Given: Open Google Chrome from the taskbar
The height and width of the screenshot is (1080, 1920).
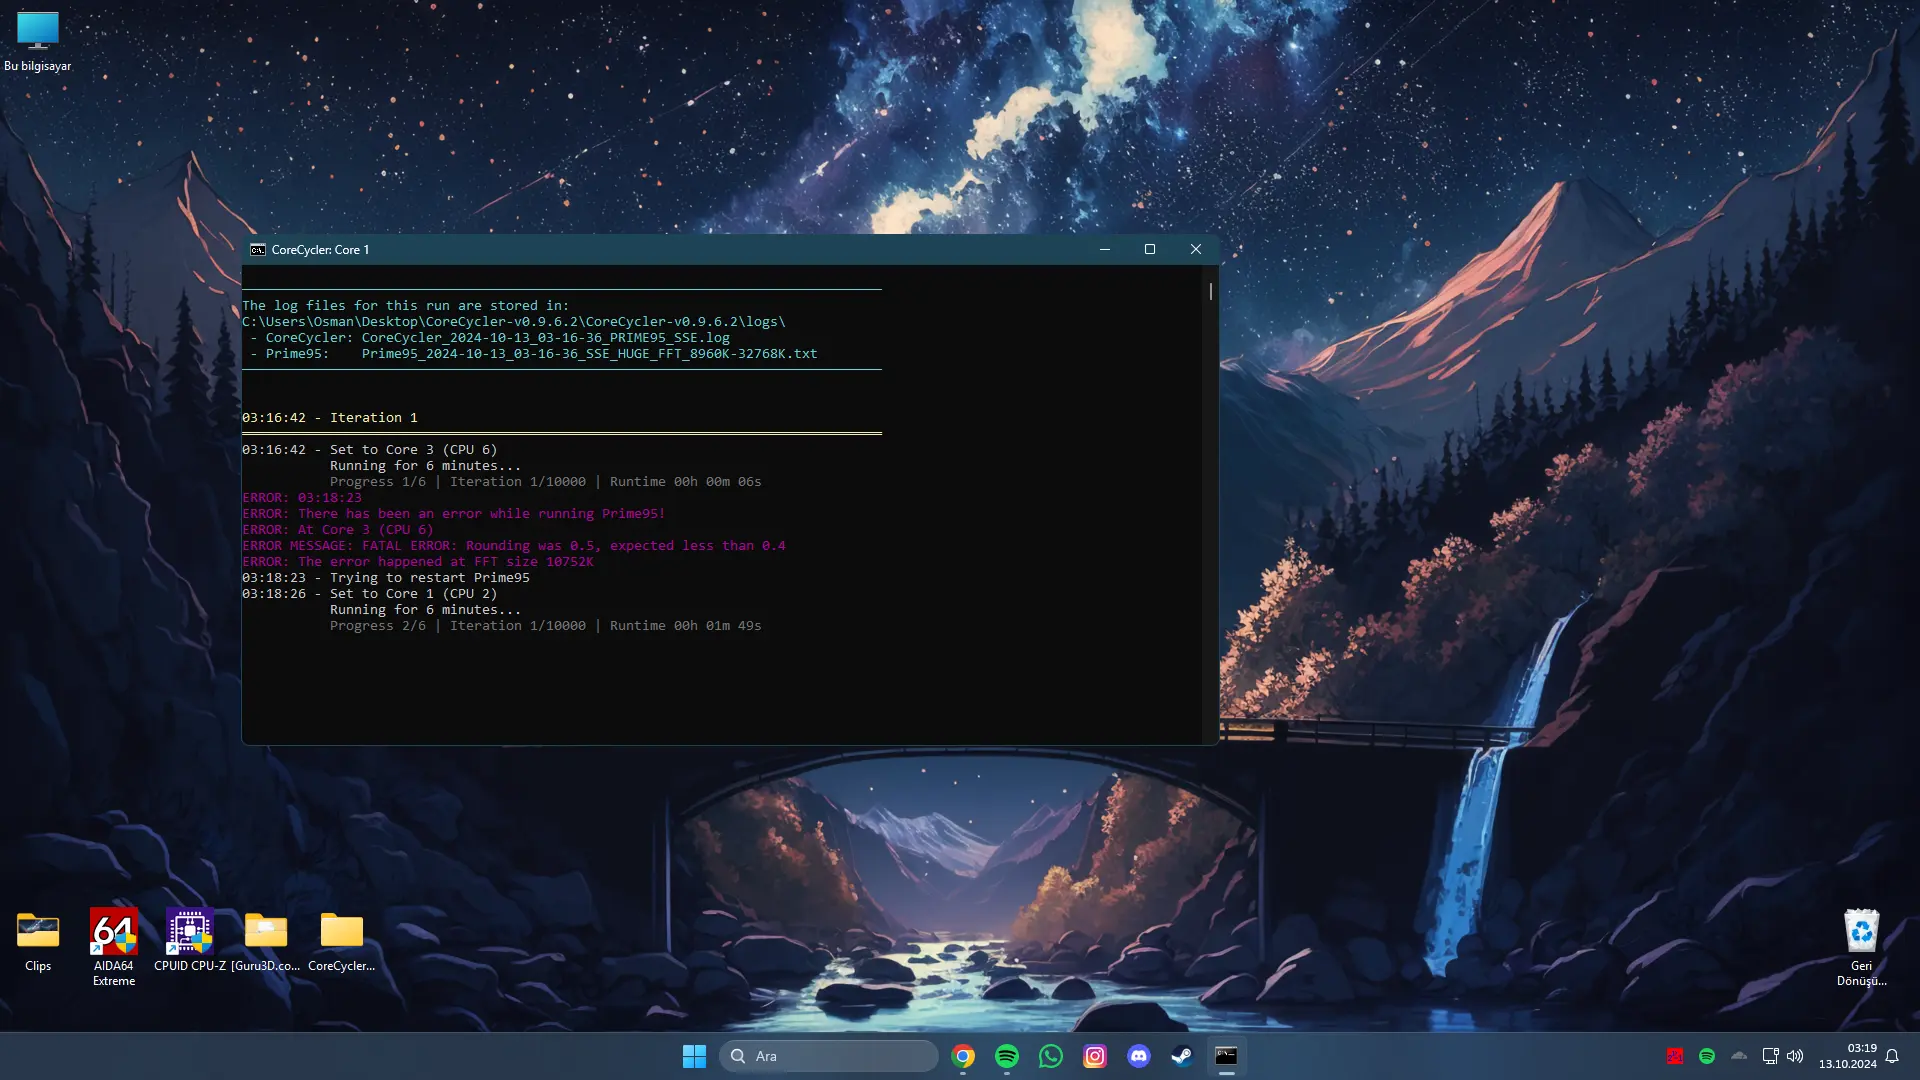Looking at the screenshot, I should tap(963, 1056).
